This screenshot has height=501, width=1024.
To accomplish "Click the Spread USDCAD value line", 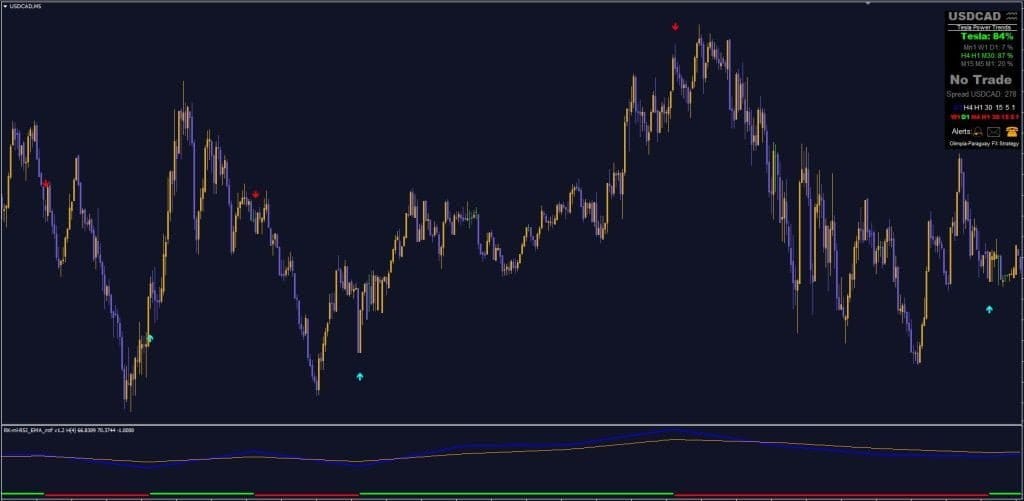I will point(981,94).
